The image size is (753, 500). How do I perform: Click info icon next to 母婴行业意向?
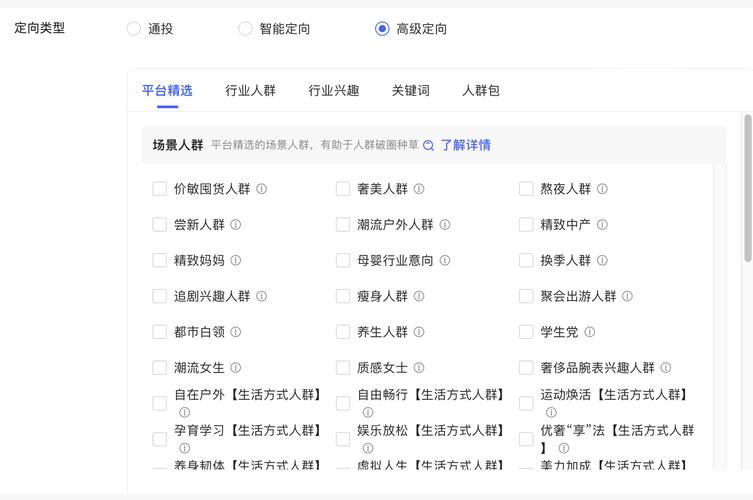click(445, 261)
